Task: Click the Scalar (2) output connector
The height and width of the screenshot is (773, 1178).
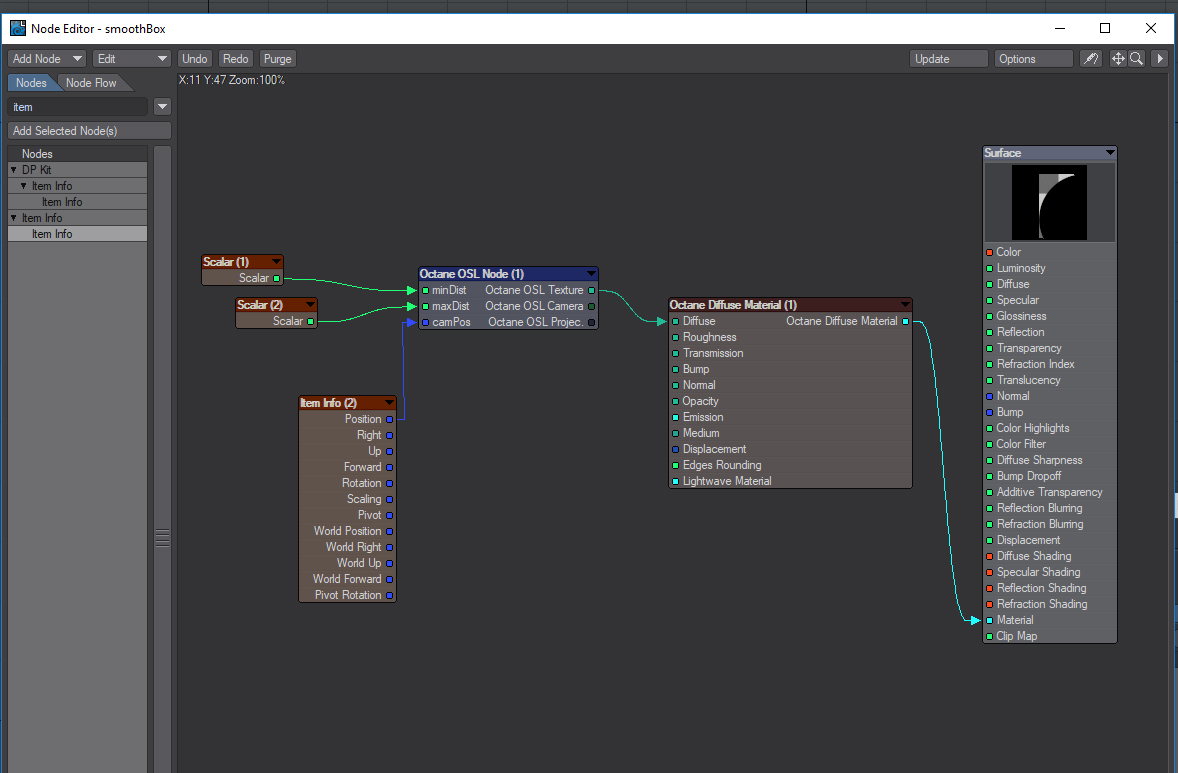Action: point(310,321)
